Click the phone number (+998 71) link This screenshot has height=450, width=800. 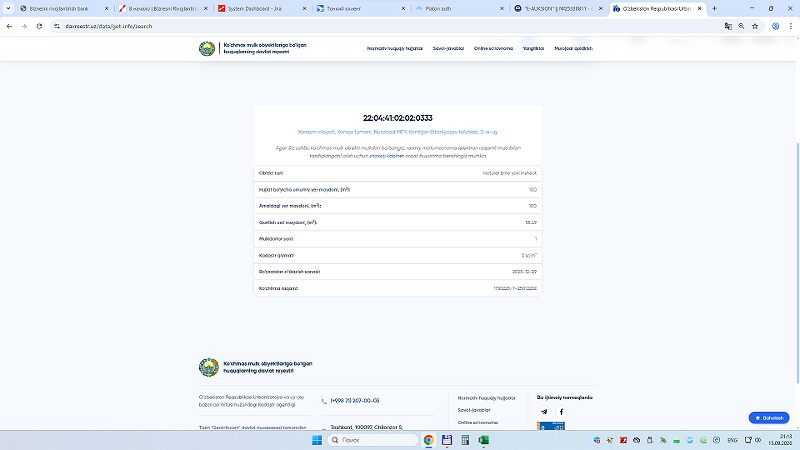point(355,401)
